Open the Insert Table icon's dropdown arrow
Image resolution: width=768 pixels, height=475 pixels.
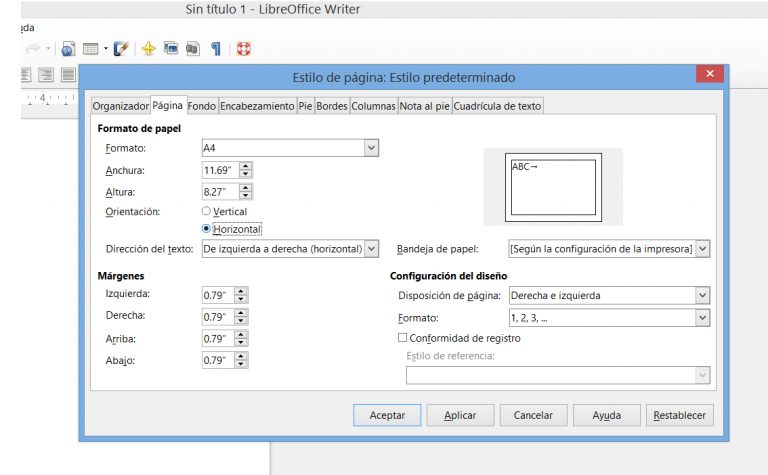(105, 48)
